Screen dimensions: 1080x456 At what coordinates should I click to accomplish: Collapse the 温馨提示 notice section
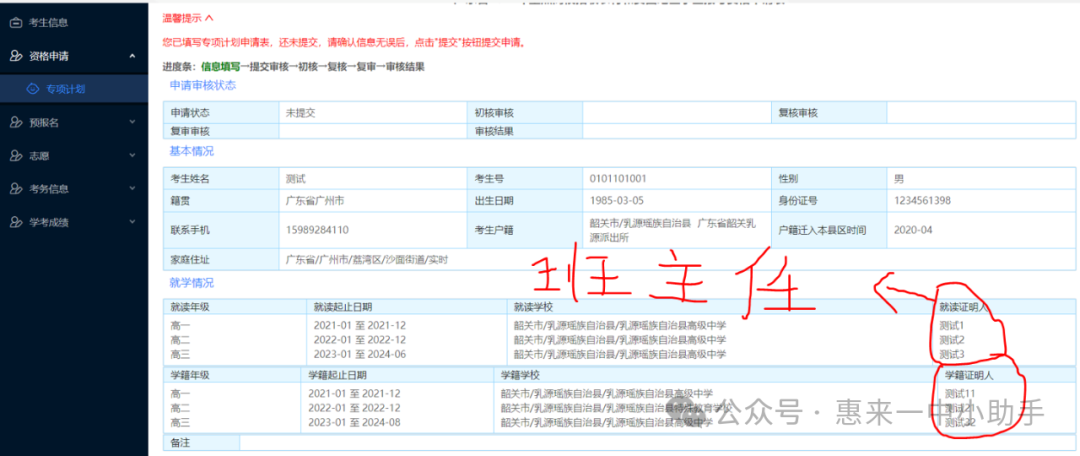(x=209, y=18)
